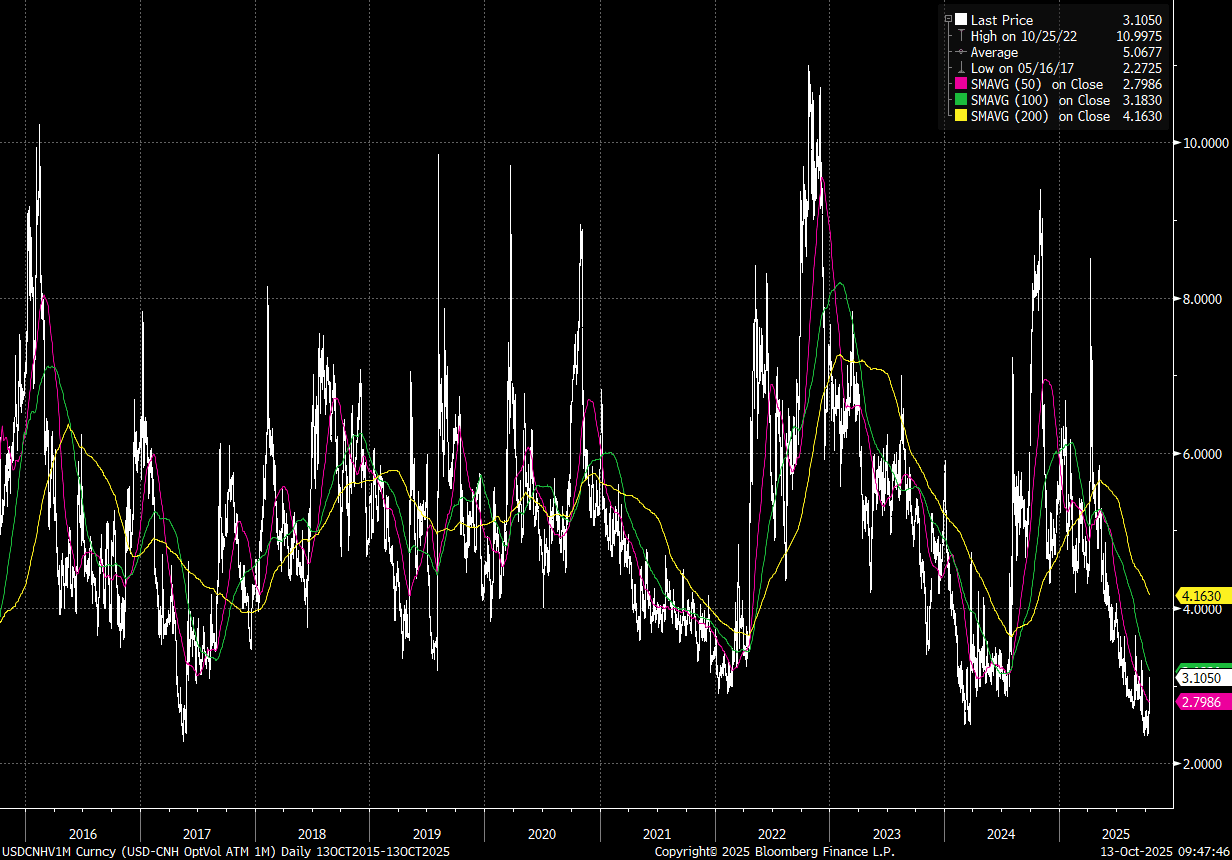Click the 13-Oct-2025 09:47:46 timestamp
This screenshot has height=860, width=1232.
pos(1164,851)
